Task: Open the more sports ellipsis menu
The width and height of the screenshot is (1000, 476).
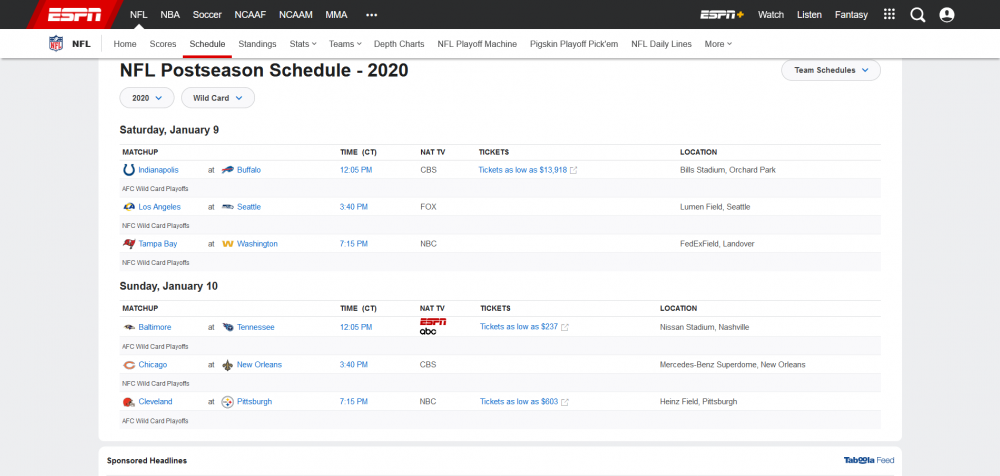Action: pyautogui.click(x=372, y=15)
